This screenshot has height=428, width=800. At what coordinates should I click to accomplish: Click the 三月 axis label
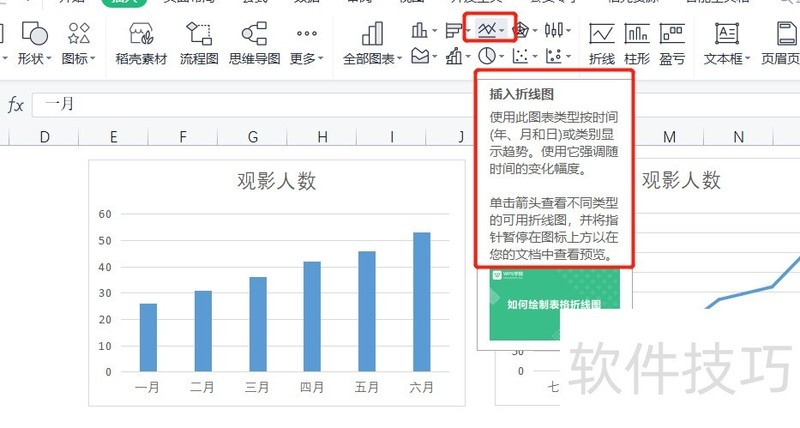(257, 387)
